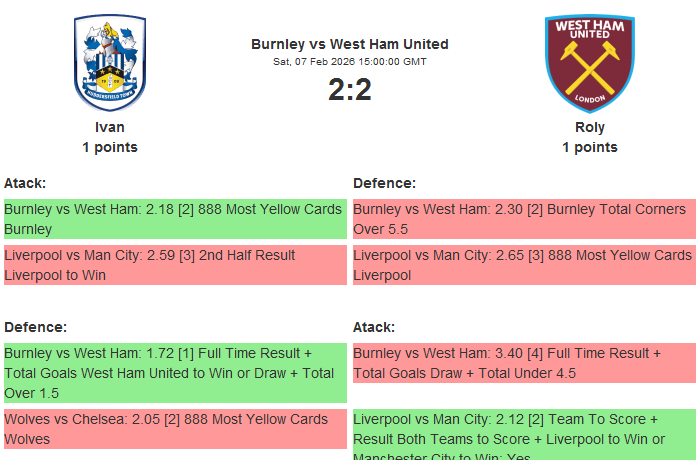Click Roly's 1 points label

590,147
